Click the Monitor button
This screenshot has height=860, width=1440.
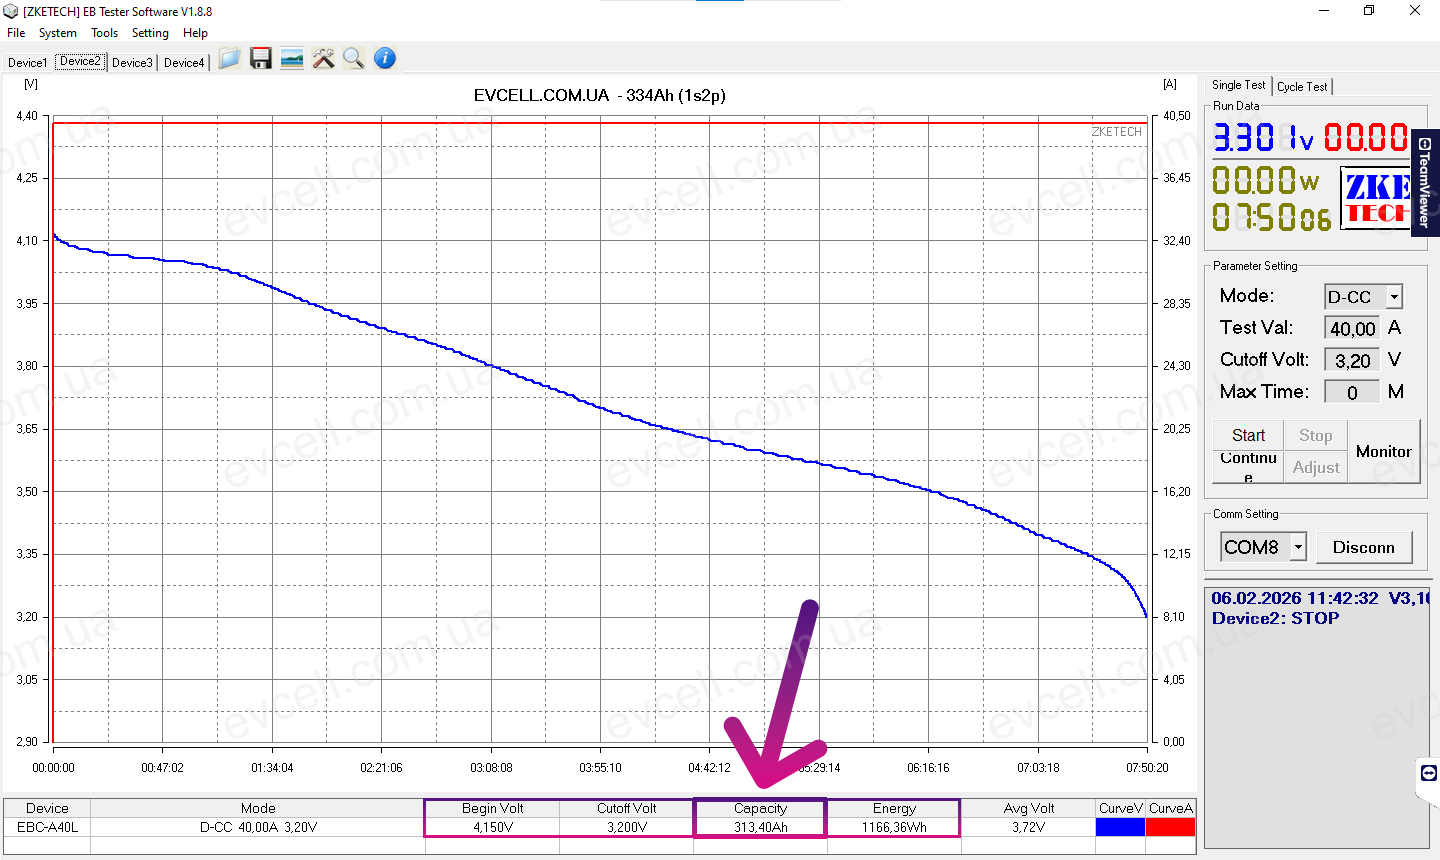(x=1383, y=452)
